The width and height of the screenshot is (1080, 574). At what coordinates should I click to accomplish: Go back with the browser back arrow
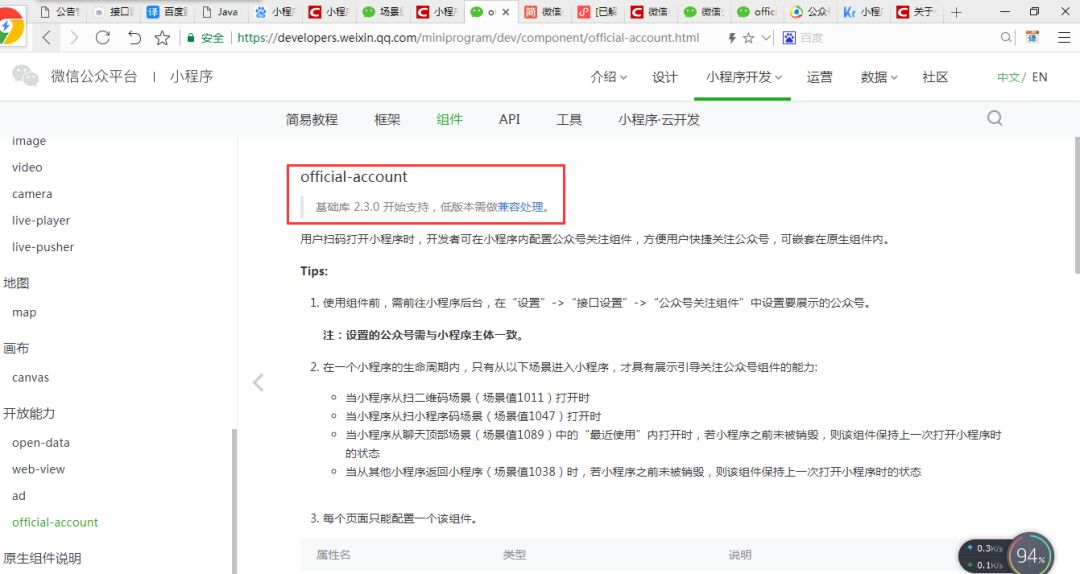click(x=47, y=38)
